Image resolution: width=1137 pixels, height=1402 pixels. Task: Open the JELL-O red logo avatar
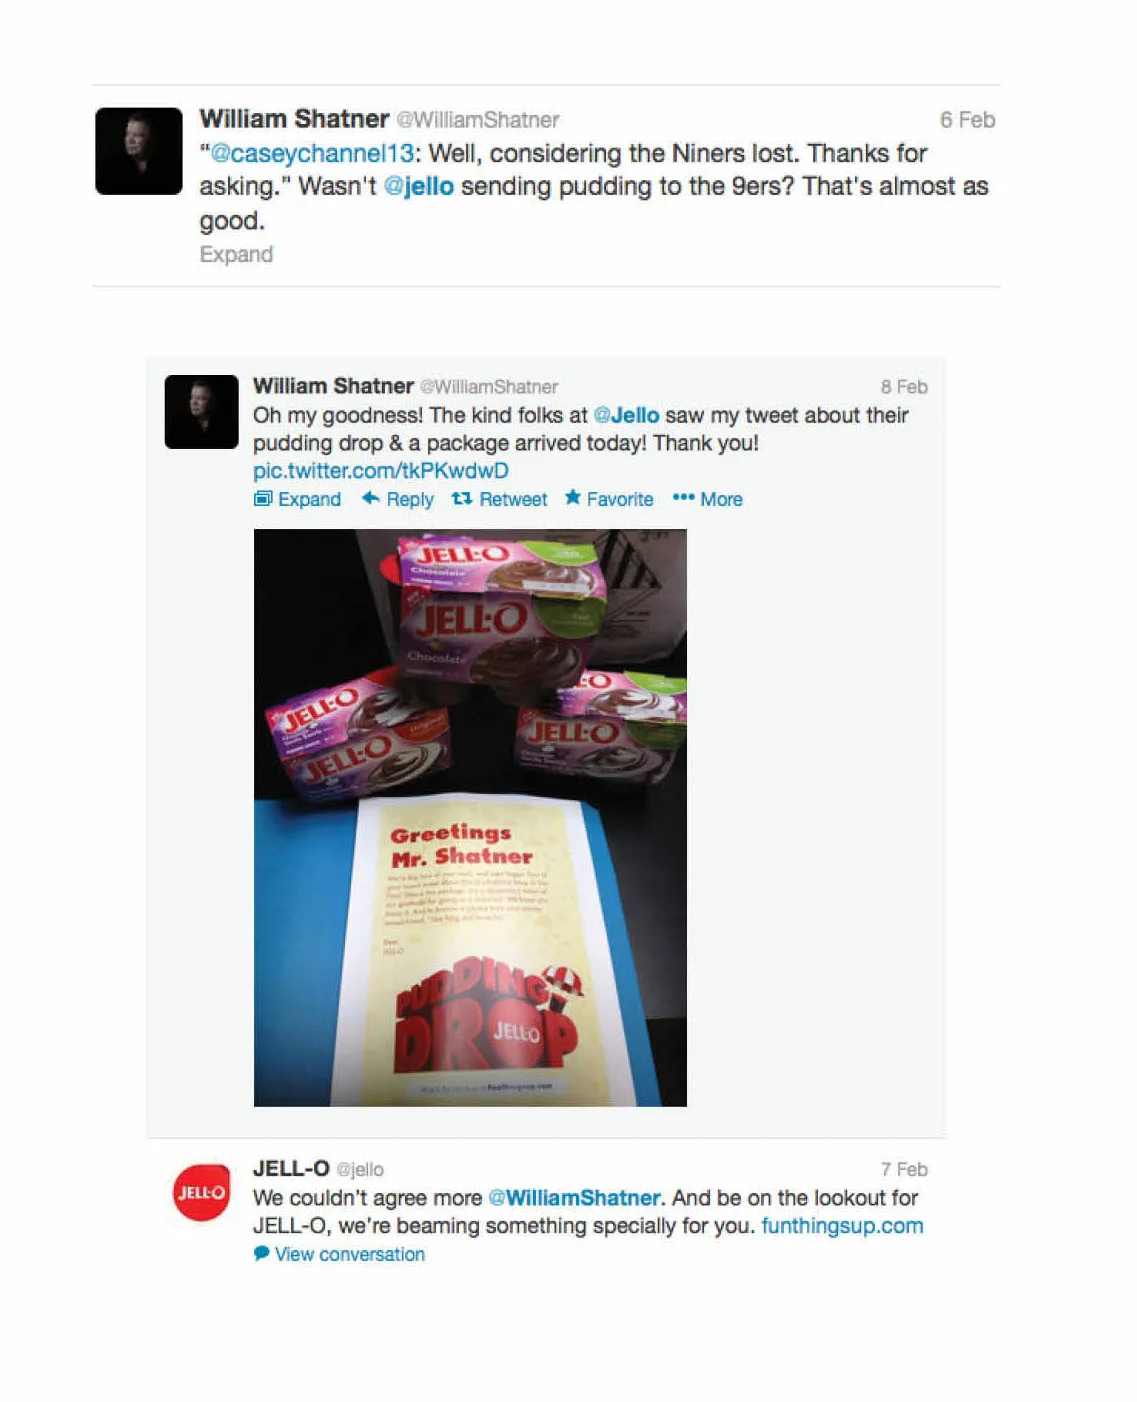click(x=201, y=1192)
